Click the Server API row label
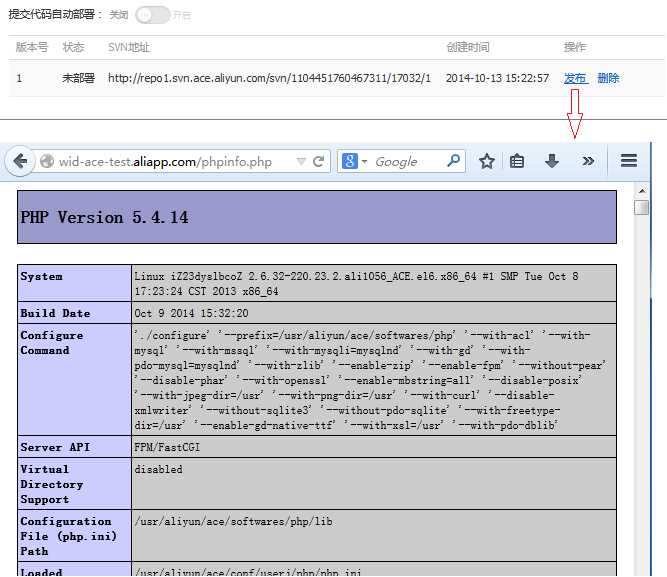This screenshot has height=577, width=667. click(x=55, y=447)
